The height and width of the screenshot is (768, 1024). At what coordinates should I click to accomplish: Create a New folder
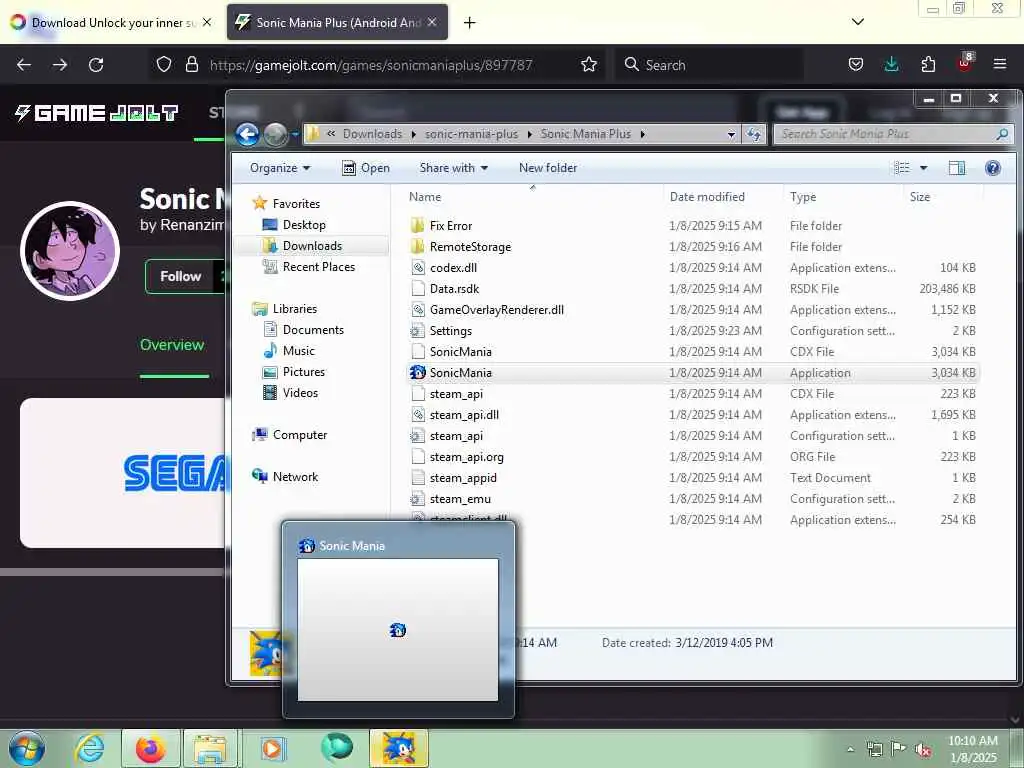pyautogui.click(x=548, y=168)
